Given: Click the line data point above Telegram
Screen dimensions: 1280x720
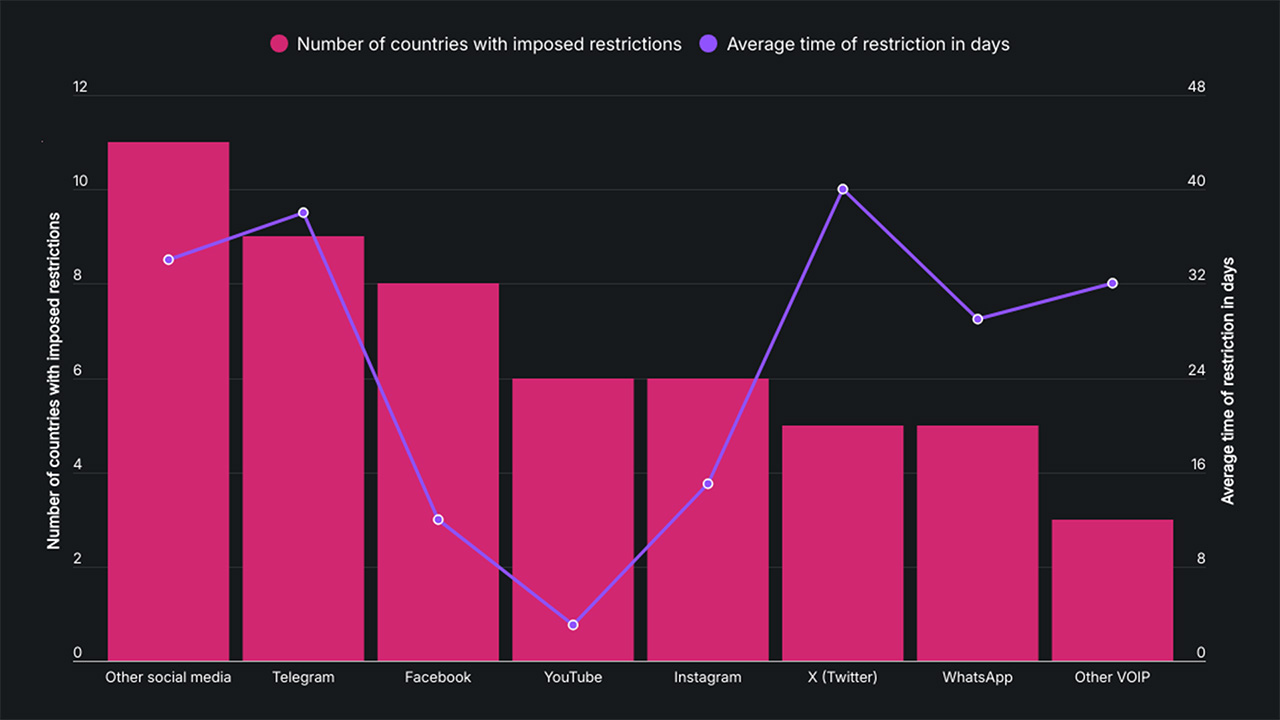Looking at the screenshot, I should 303,213.
